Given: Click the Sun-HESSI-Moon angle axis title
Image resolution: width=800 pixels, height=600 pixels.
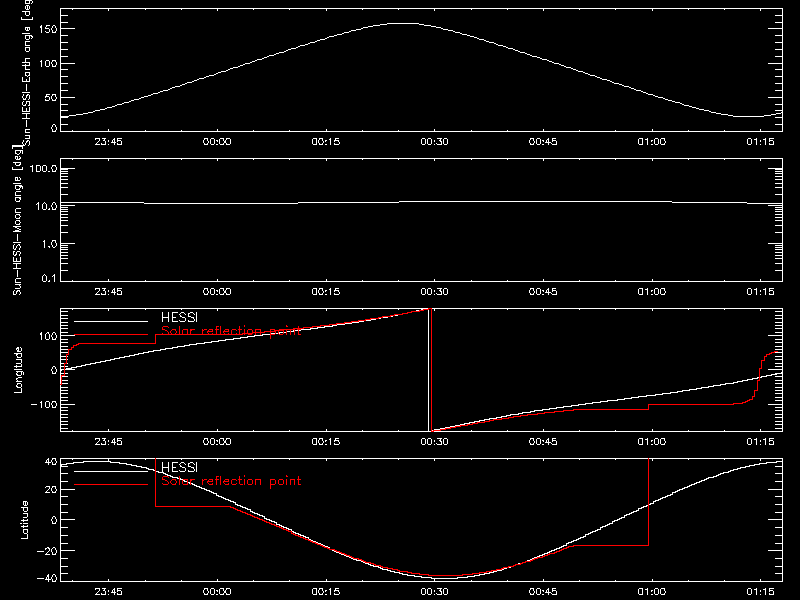Looking at the screenshot, I should point(17,220).
